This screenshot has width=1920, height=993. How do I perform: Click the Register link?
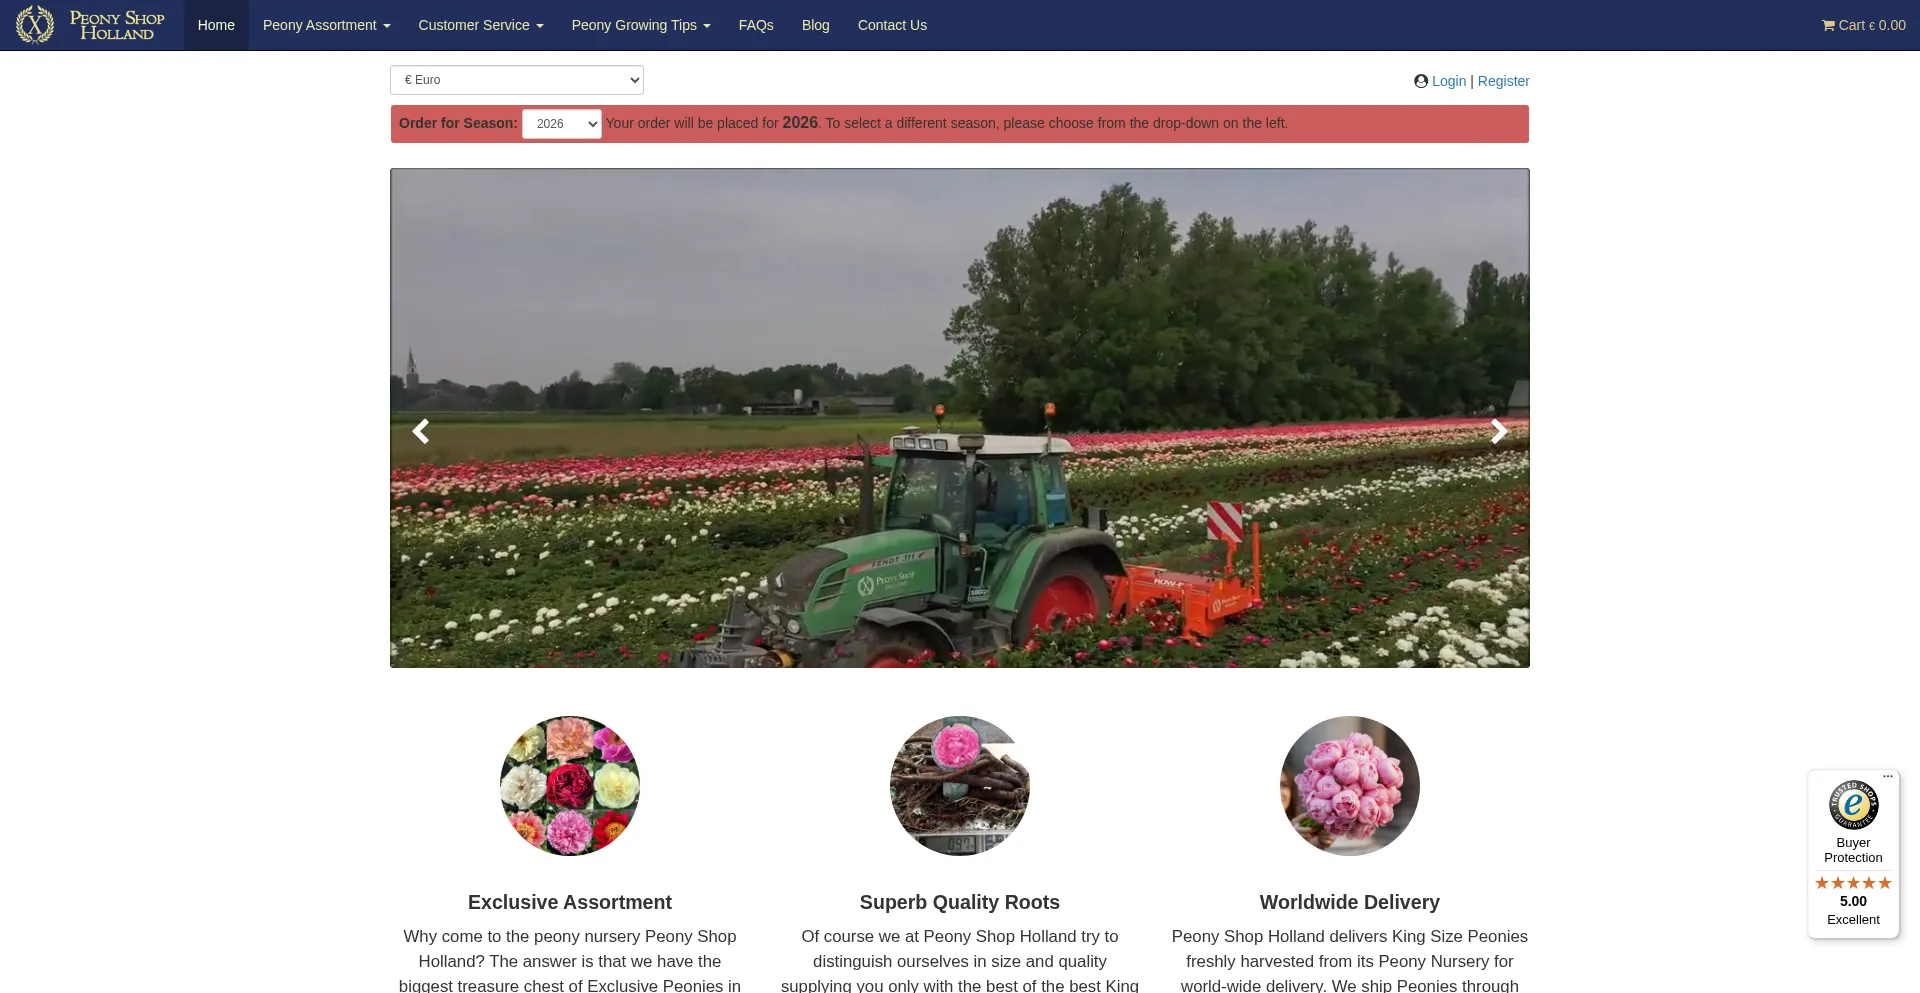[x=1503, y=81]
